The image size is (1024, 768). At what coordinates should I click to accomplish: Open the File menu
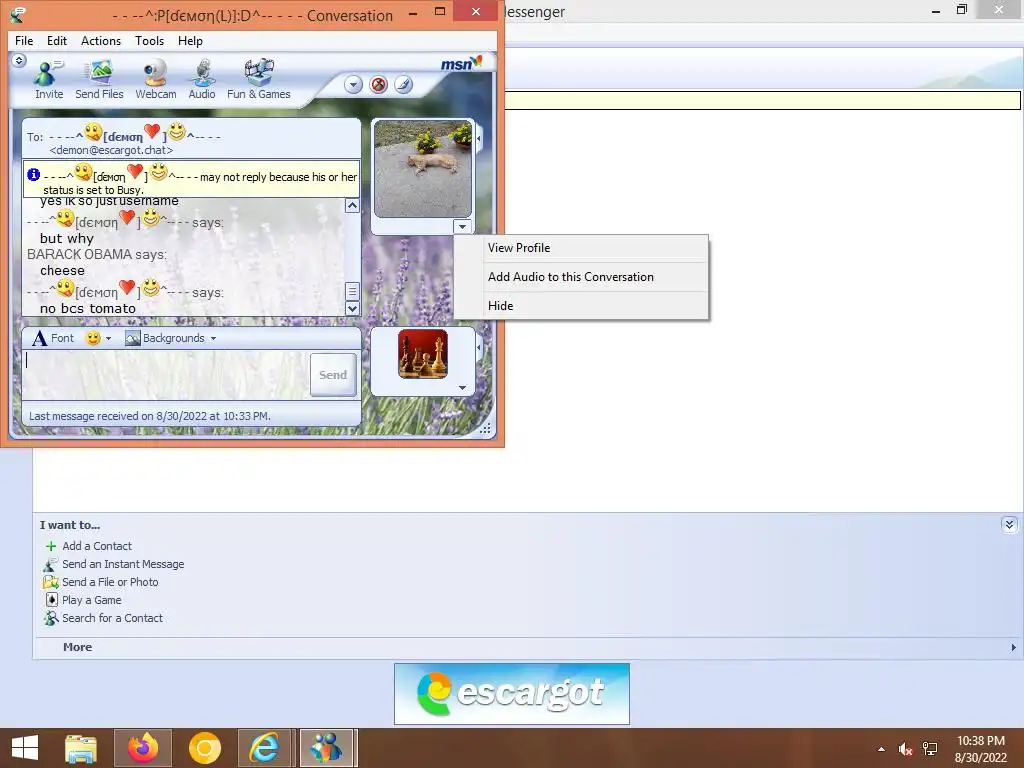click(24, 40)
